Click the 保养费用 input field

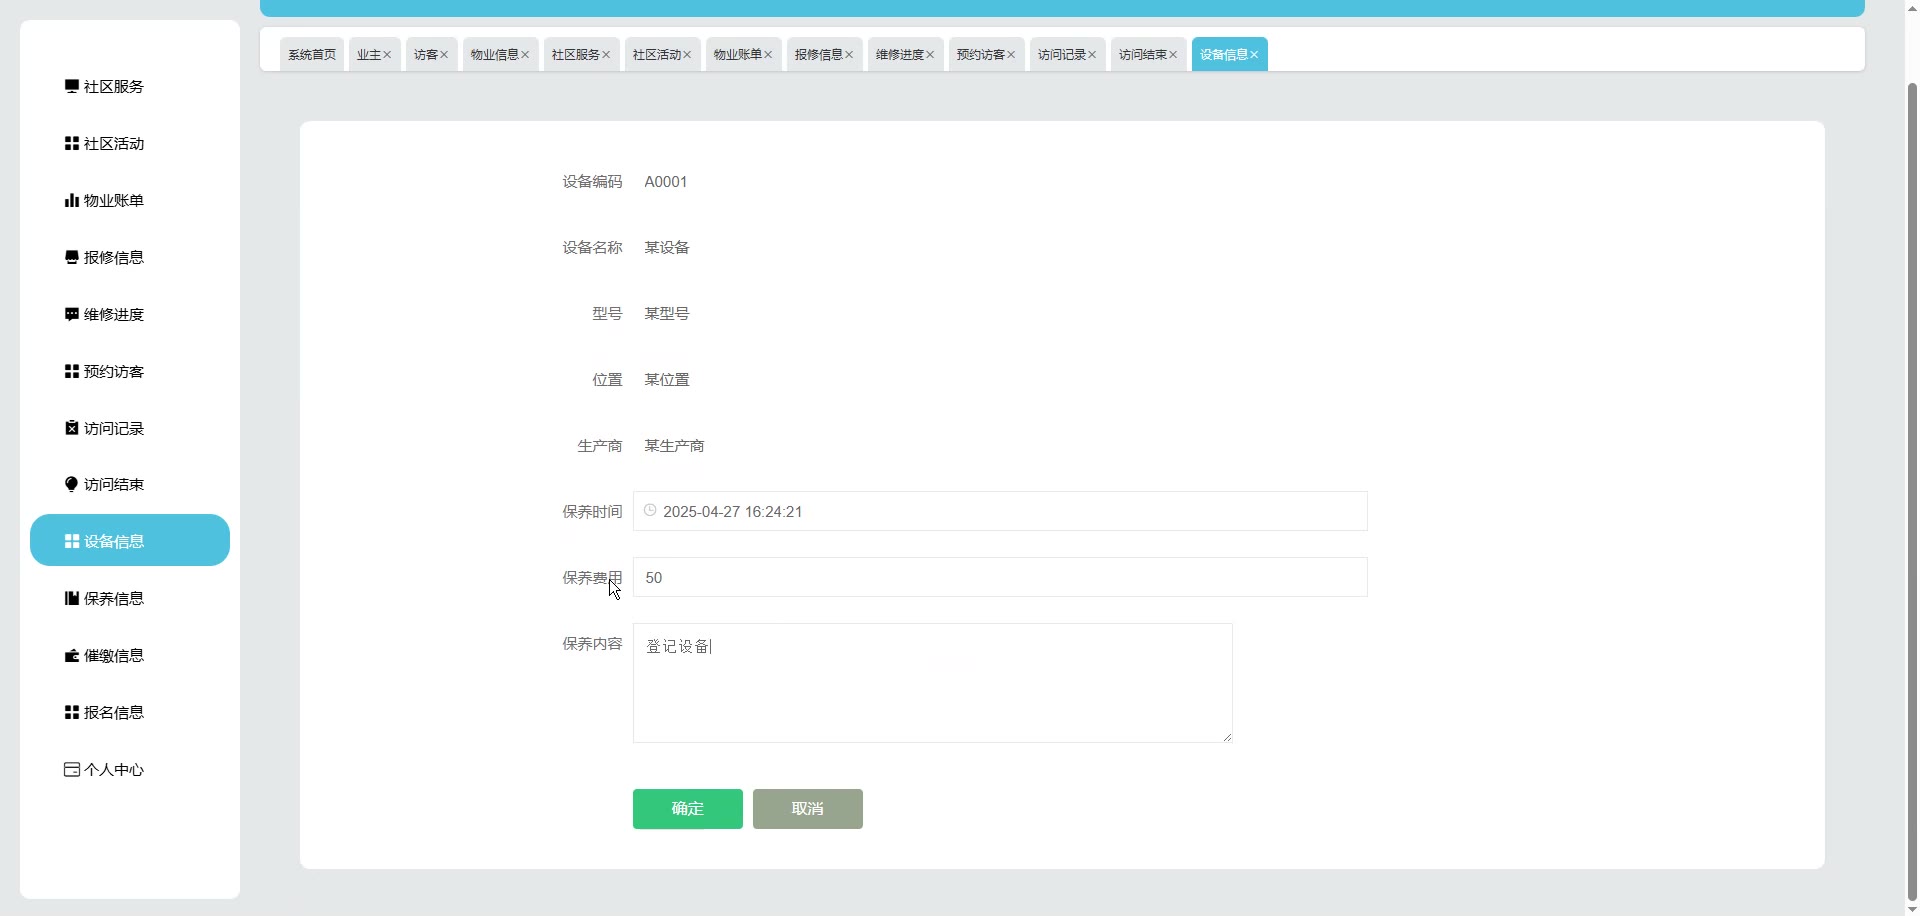(x=1000, y=578)
